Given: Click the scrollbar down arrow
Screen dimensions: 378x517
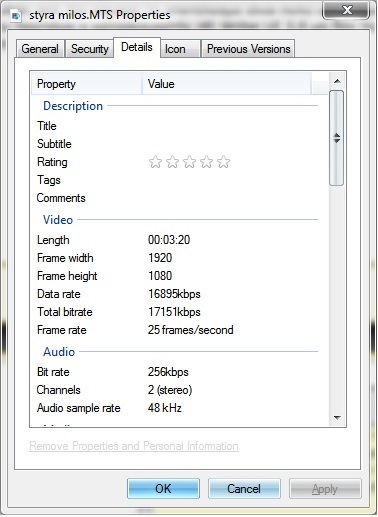Looking at the screenshot, I should click(337, 417).
